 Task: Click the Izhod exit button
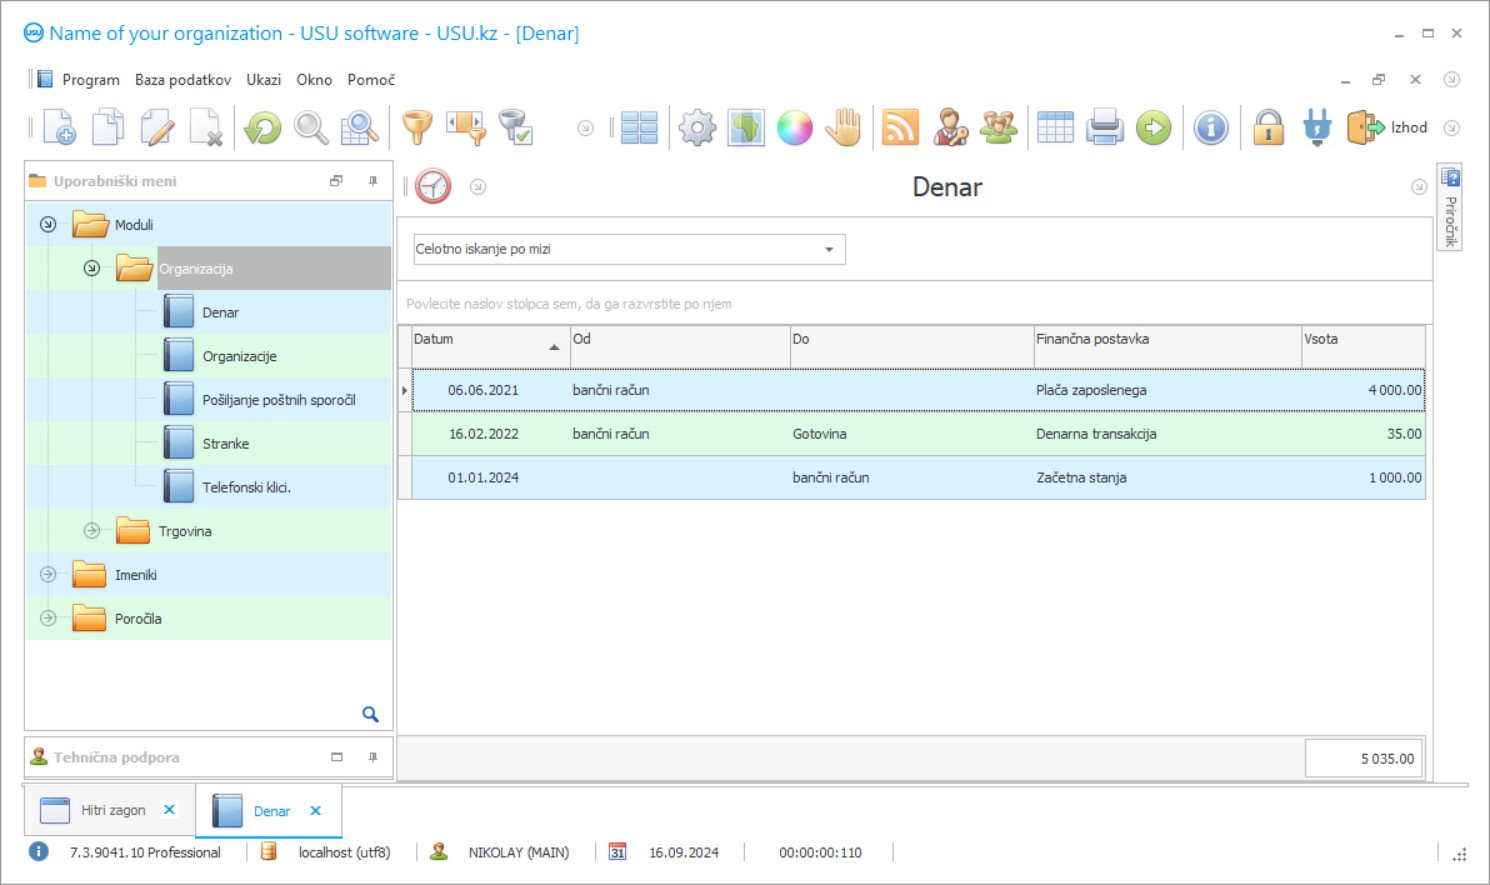(1388, 128)
